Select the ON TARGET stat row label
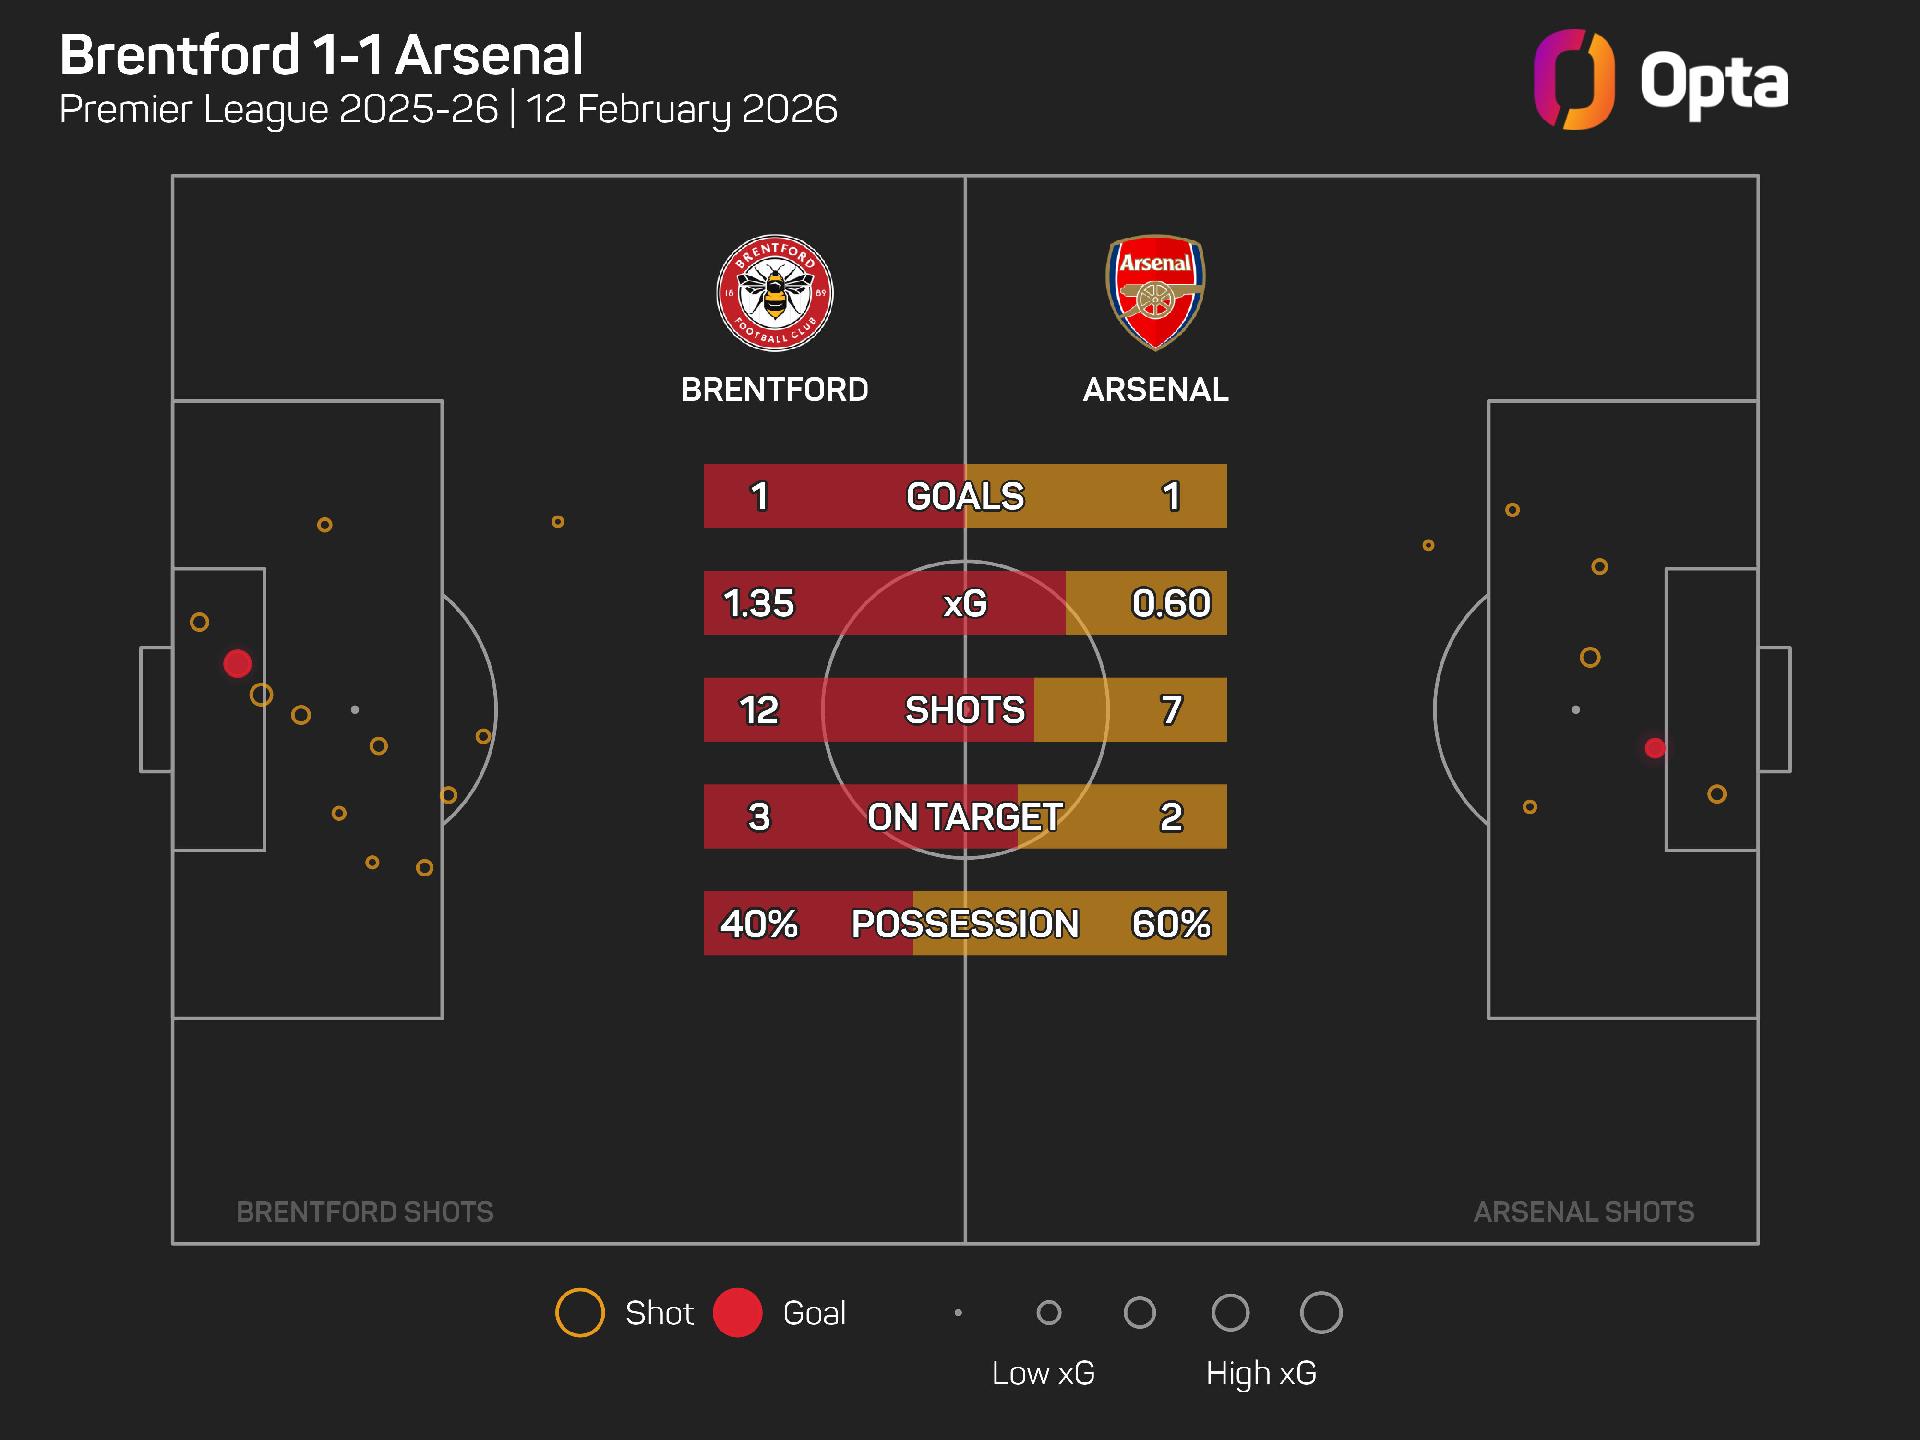This screenshot has height=1440, width=1920. [965, 817]
